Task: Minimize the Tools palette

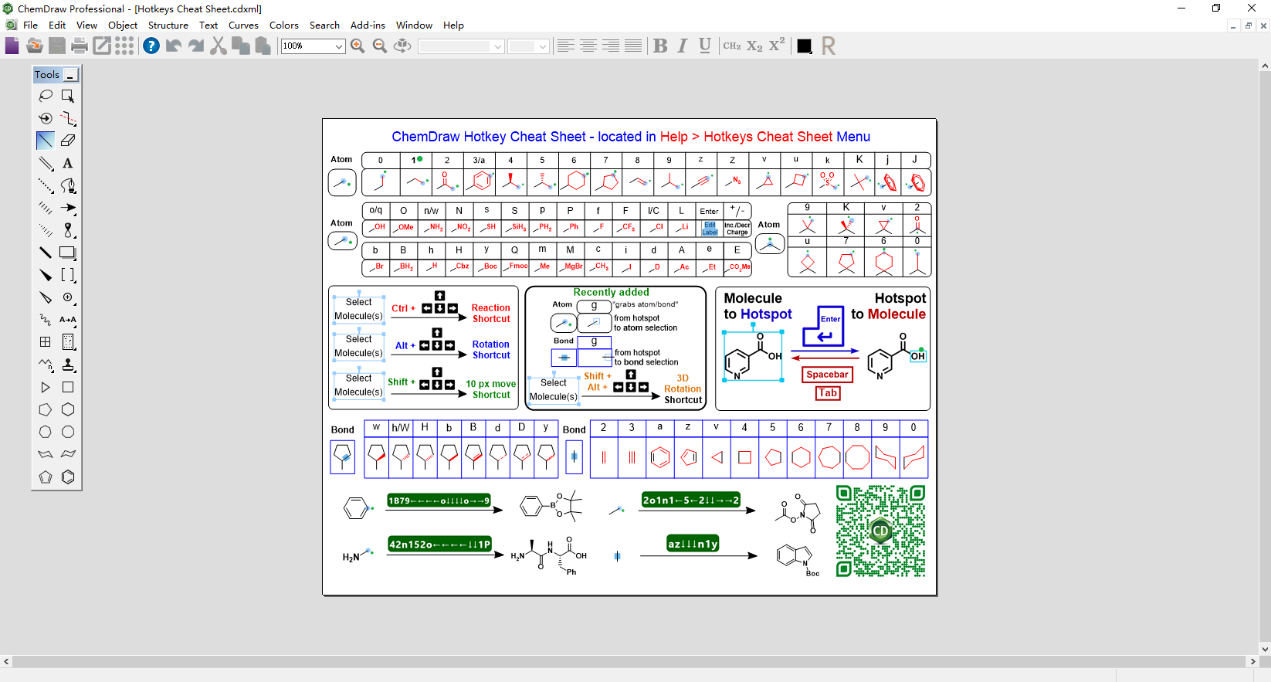Action: pos(71,75)
